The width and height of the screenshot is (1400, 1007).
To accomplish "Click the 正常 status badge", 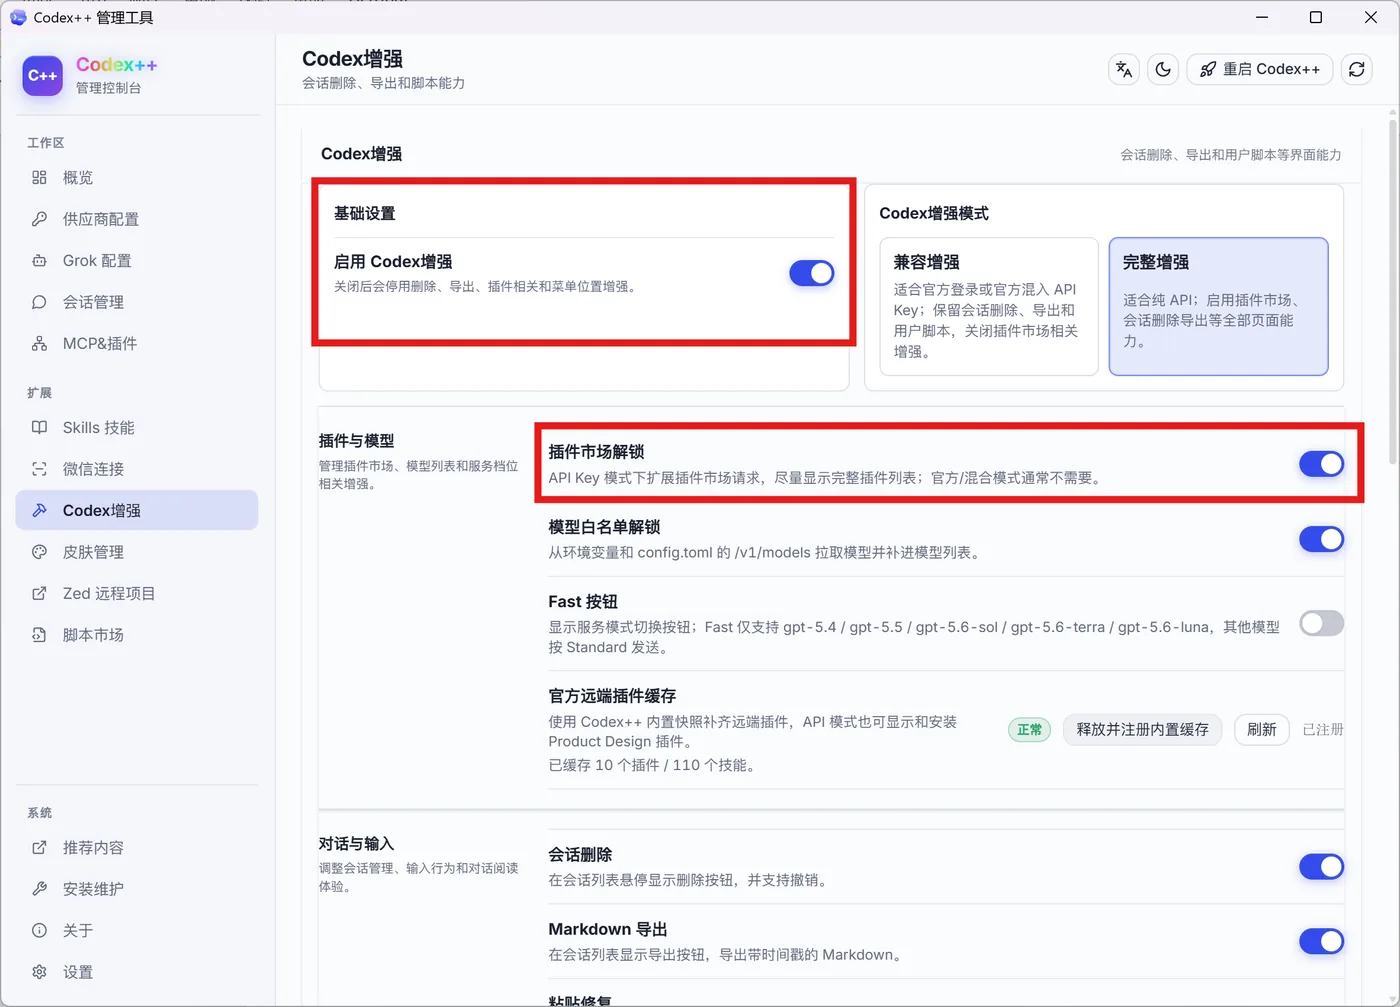I will pyautogui.click(x=1029, y=730).
